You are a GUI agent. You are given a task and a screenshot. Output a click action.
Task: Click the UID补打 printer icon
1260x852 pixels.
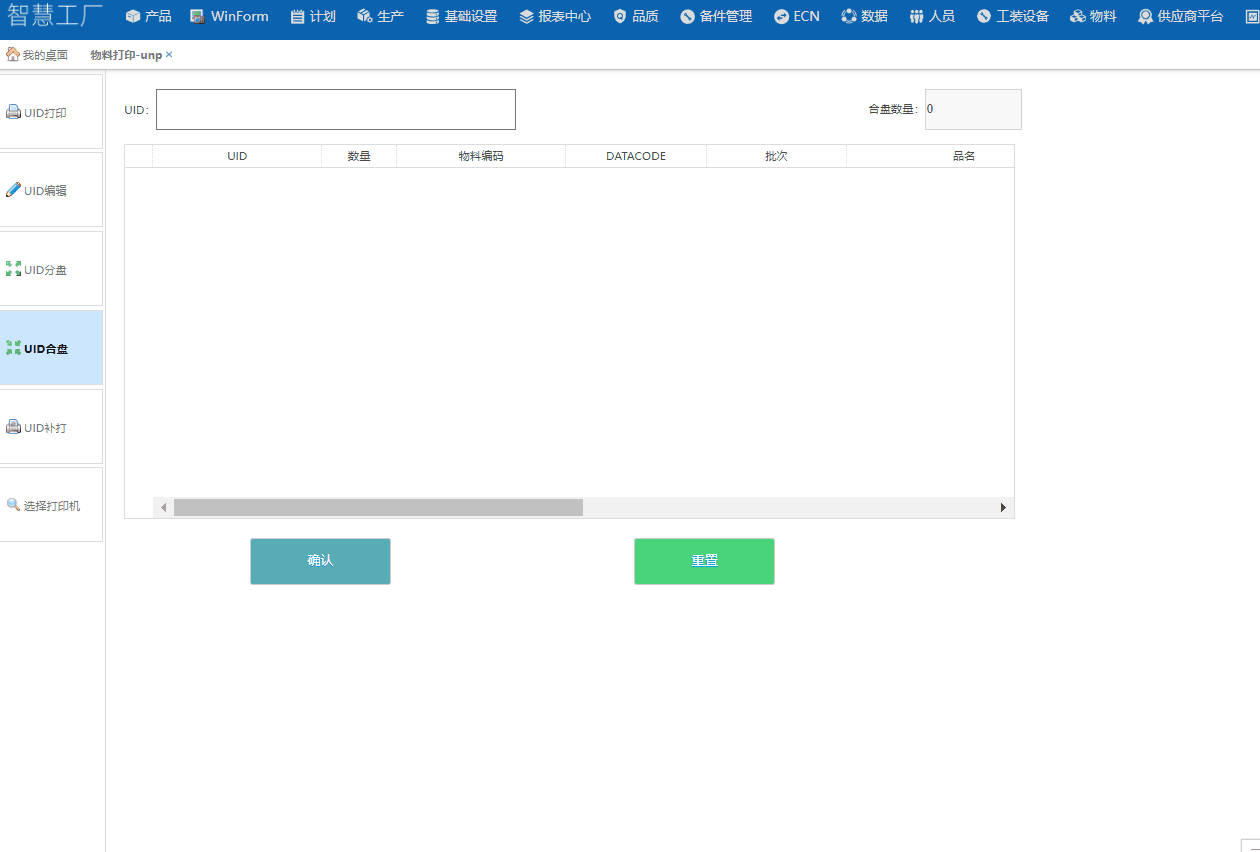[x=13, y=427]
